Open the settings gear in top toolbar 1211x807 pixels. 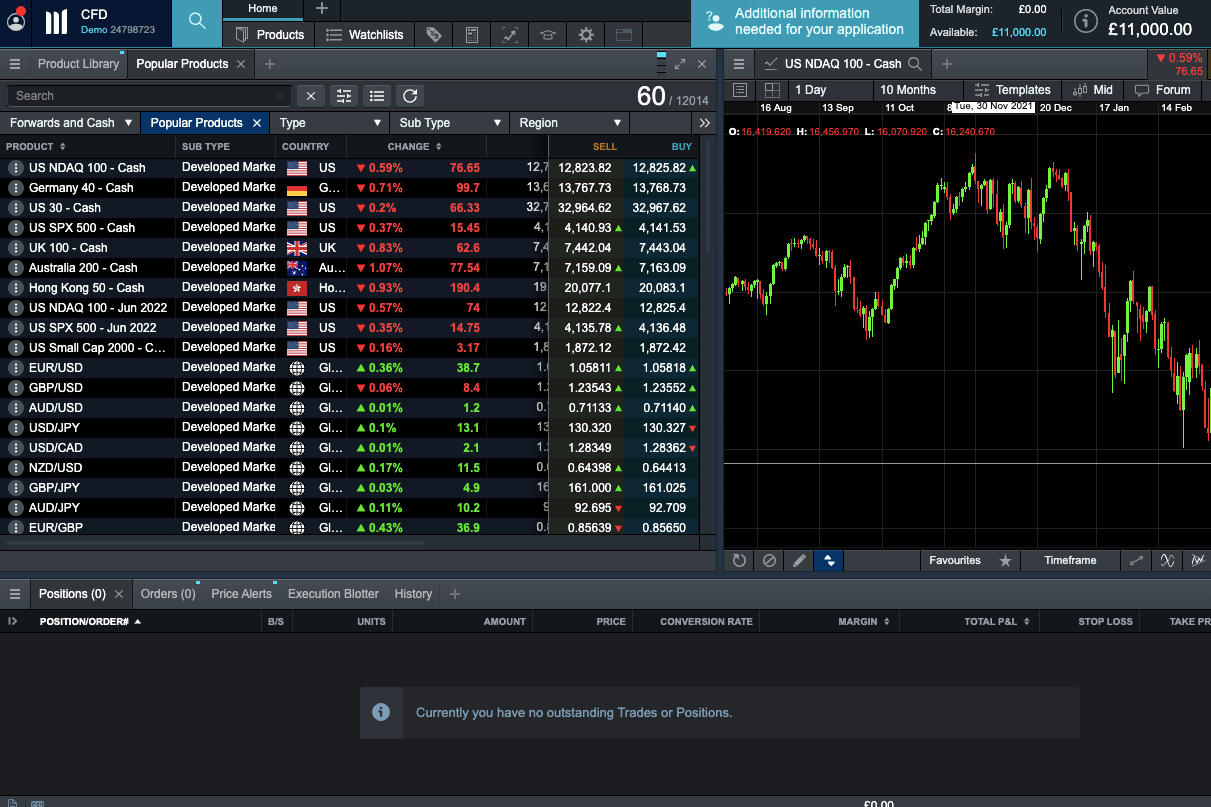(586, 34)
